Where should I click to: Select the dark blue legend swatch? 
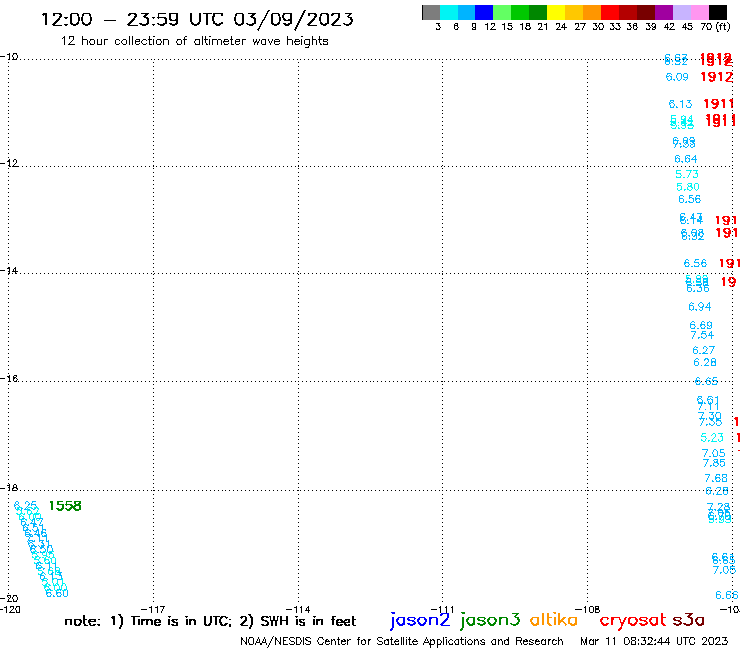[484, 12]
